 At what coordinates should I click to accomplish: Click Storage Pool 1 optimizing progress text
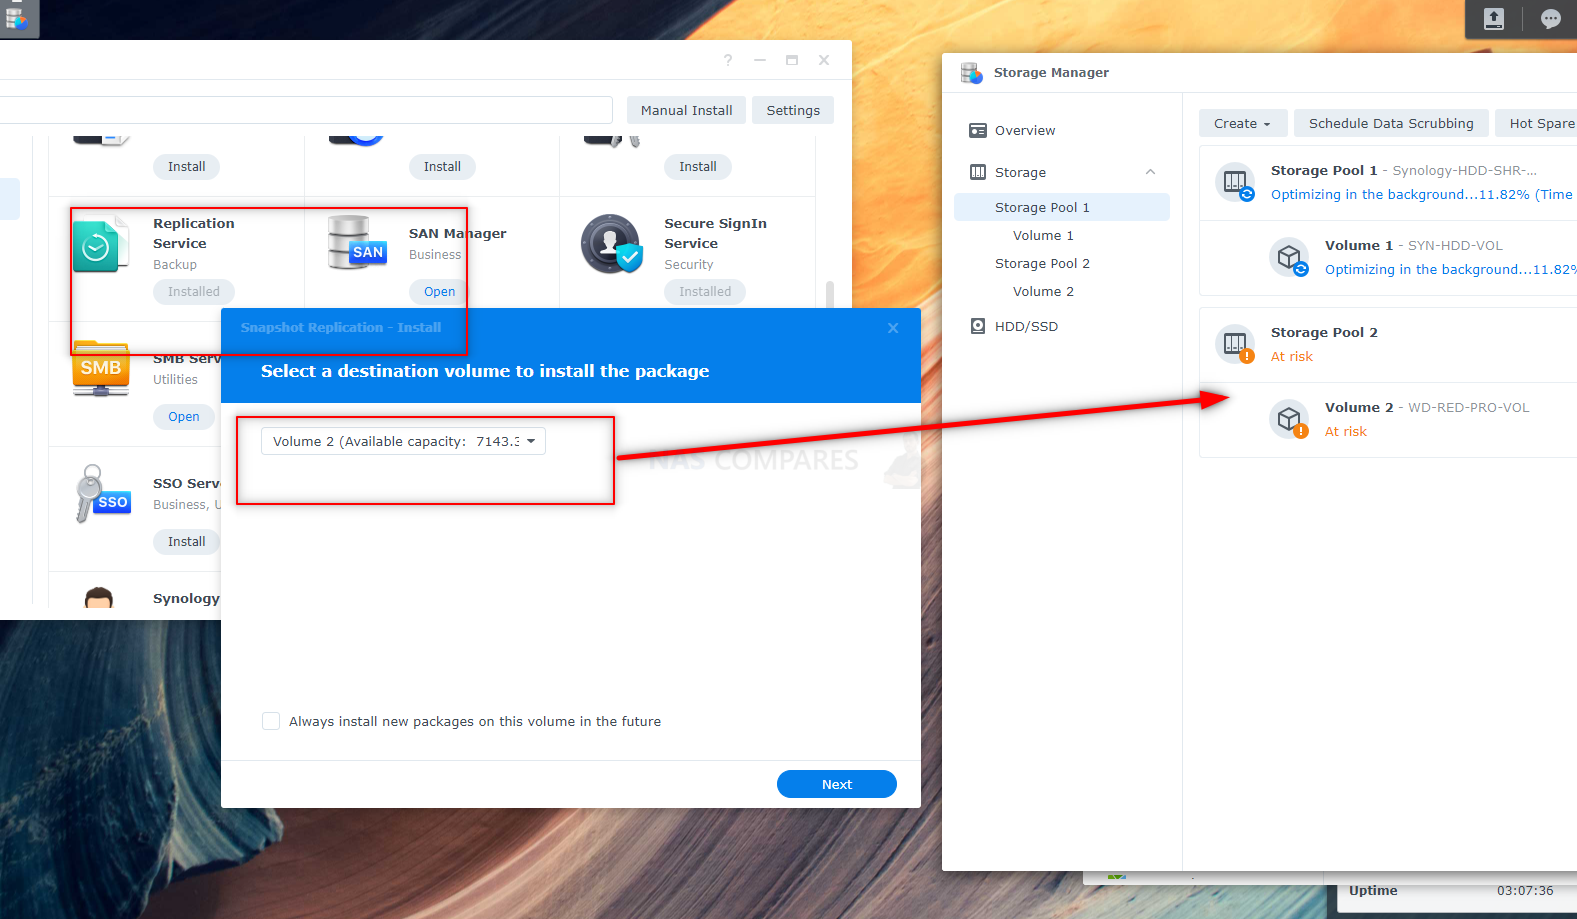(1422, 194)
